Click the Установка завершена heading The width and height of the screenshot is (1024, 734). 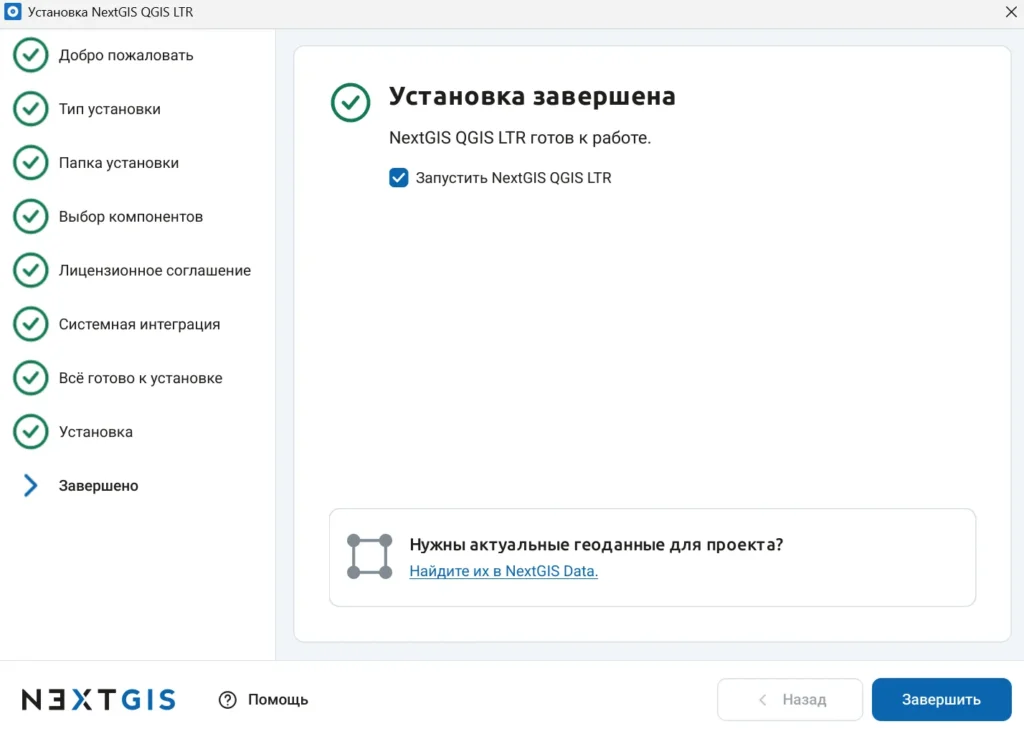(532, 96)
